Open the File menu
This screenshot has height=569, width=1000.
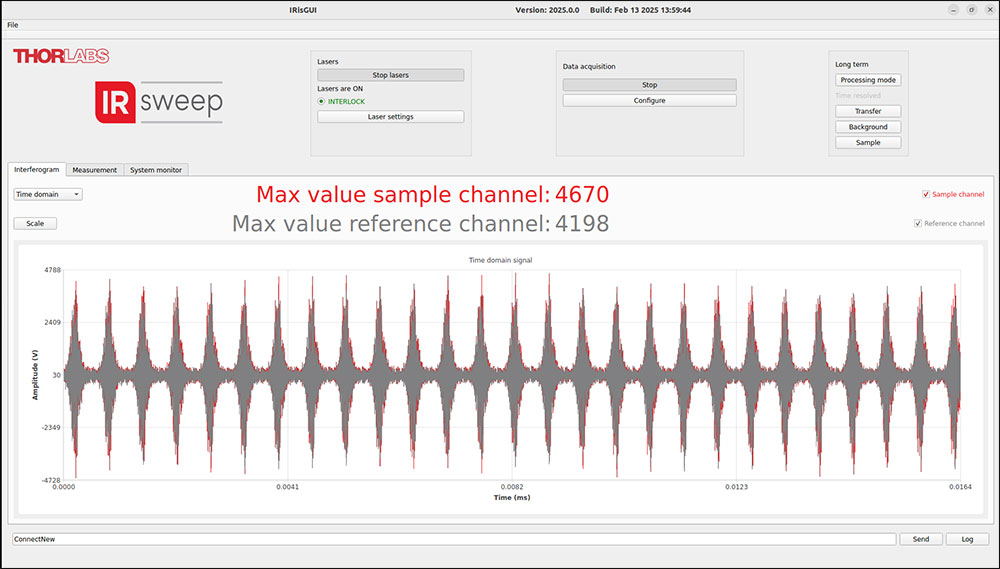click(x=13, y=25)
